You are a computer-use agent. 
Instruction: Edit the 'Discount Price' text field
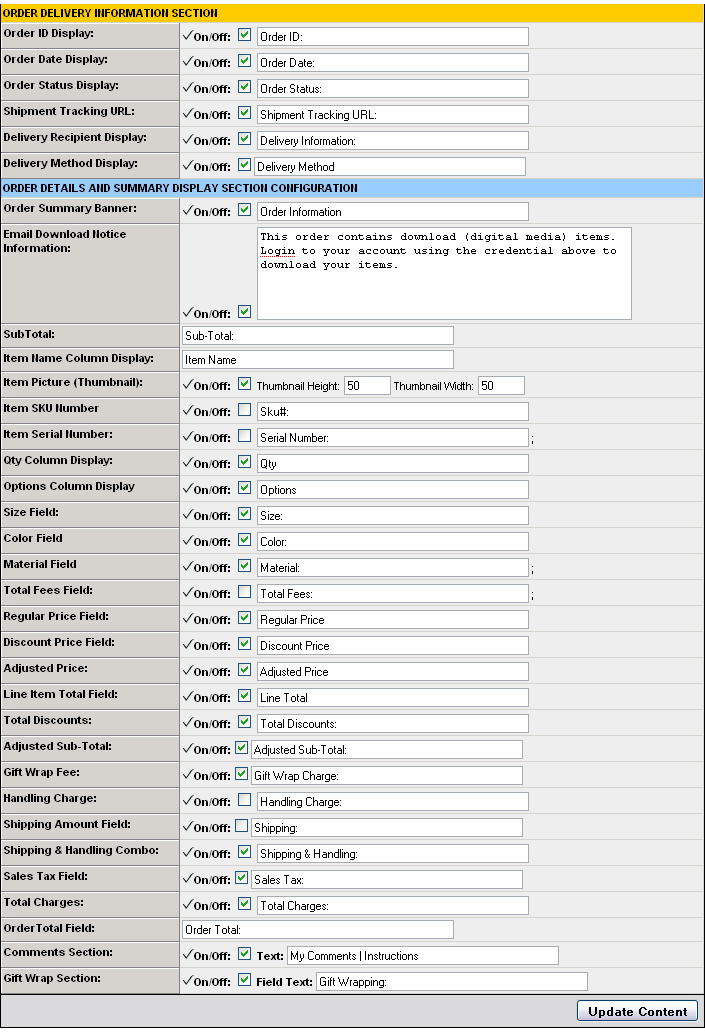(x=392, y=646)
